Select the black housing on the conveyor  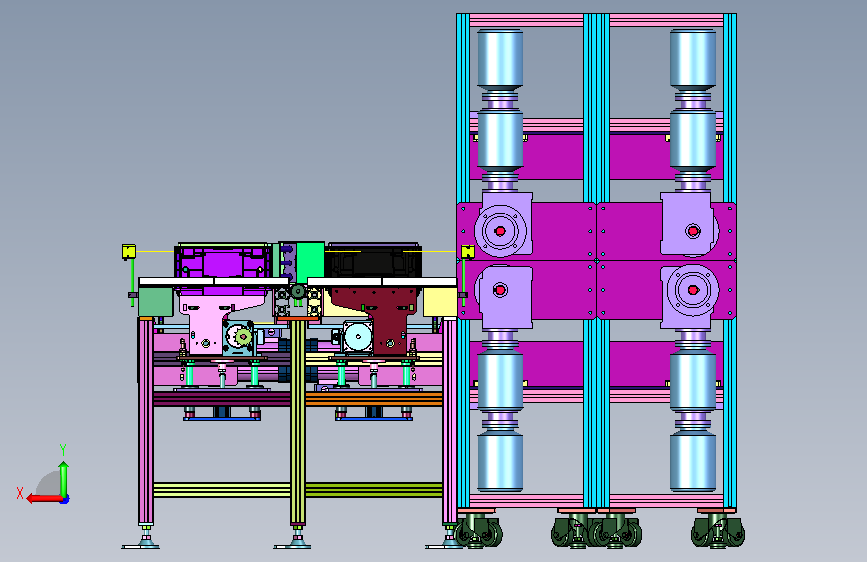(x=374, y=260)
